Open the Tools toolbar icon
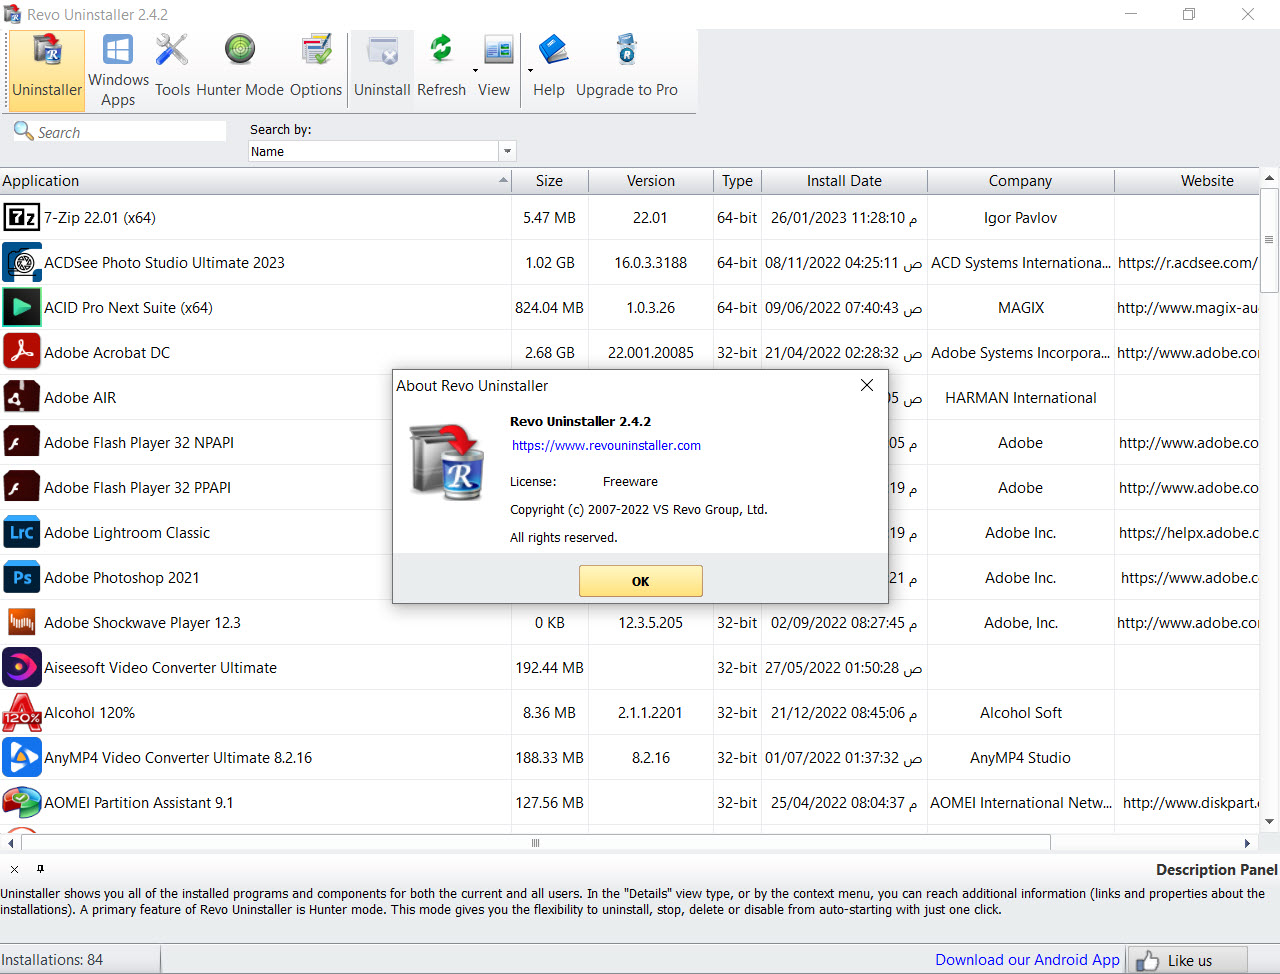The height and width of the screenshot is (974, 1280). (172, 50)
